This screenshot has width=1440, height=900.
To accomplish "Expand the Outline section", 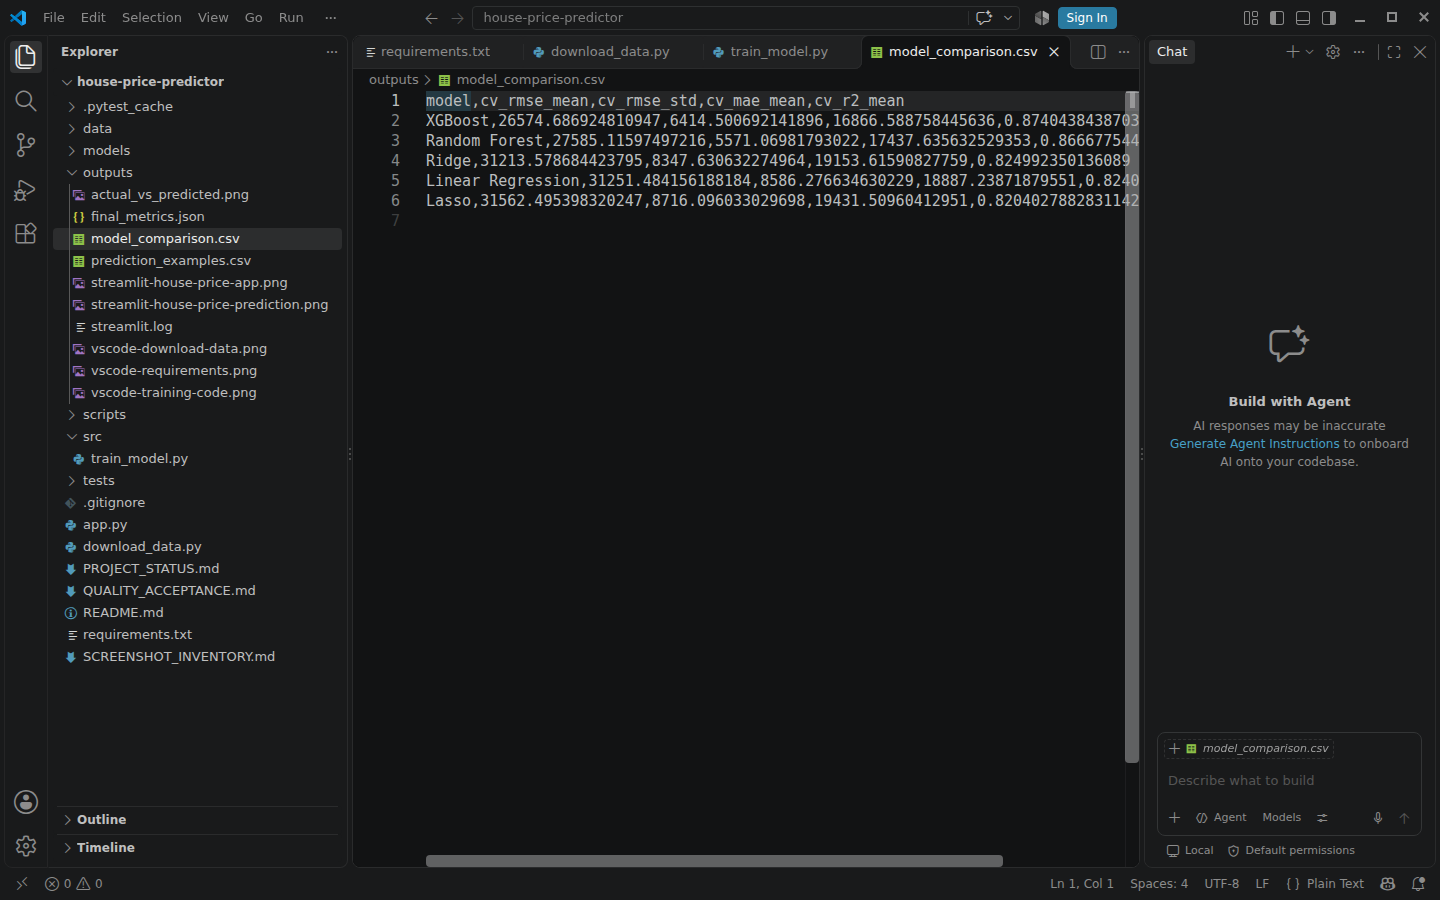I will (197, 820).
